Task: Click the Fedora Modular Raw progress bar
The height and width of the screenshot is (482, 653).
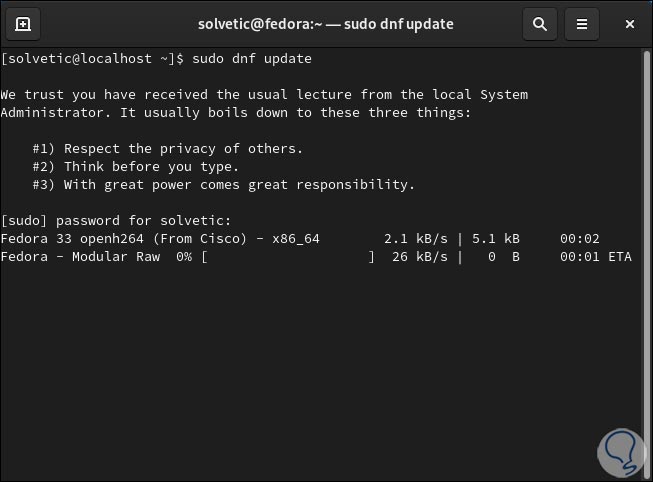Action: (x=287, y=257)
